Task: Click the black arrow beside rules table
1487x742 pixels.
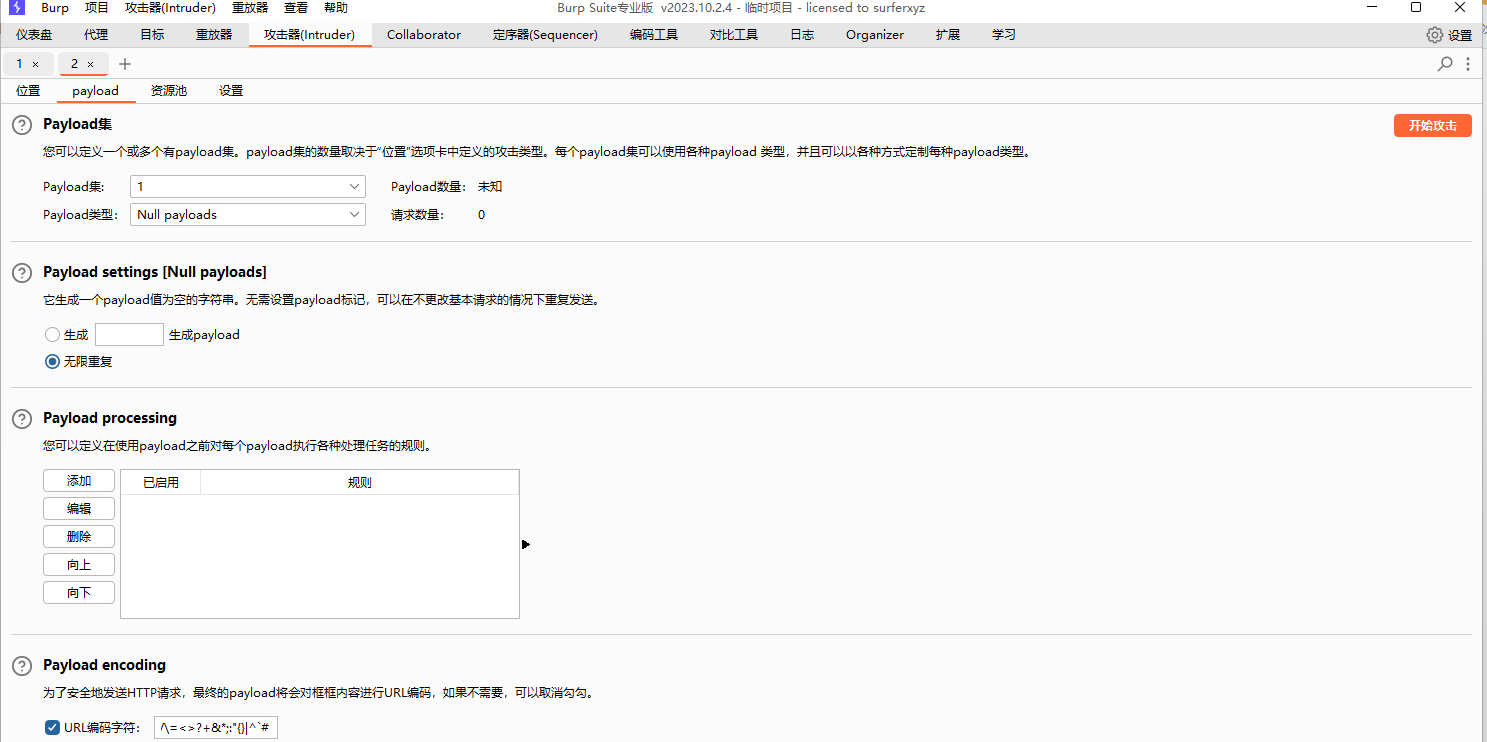Action: [526, 545]
